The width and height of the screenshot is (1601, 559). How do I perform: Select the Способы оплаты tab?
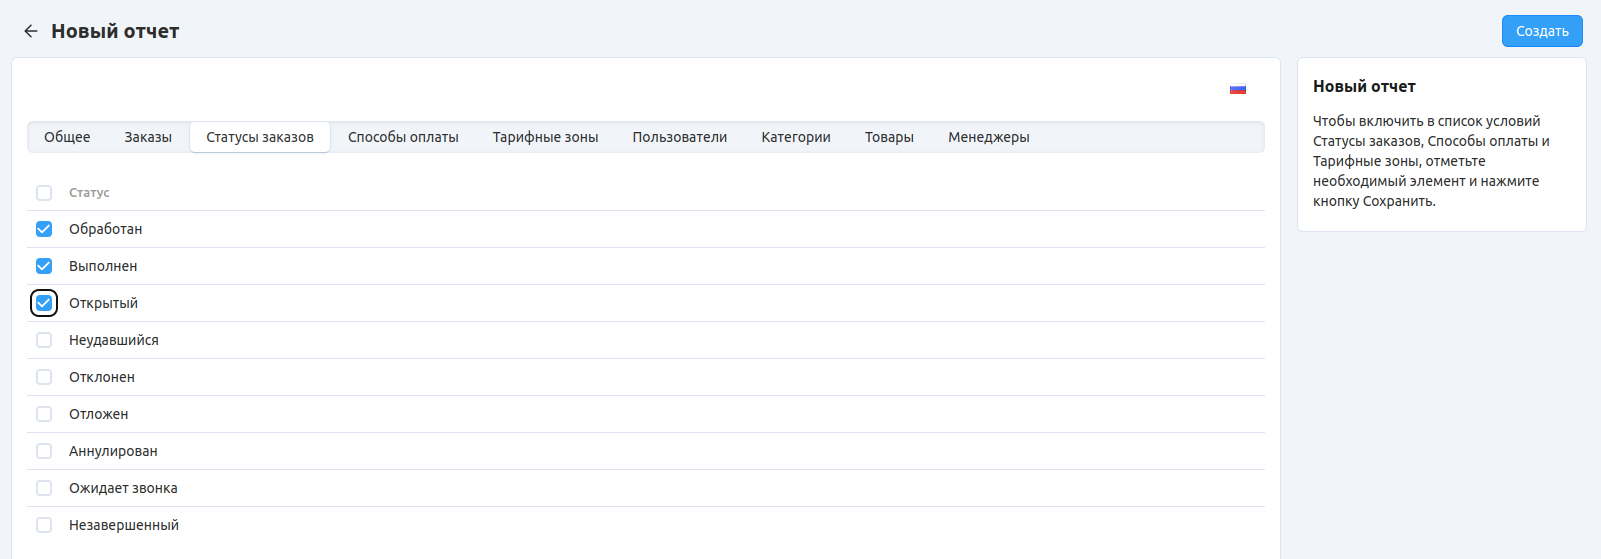403,137
